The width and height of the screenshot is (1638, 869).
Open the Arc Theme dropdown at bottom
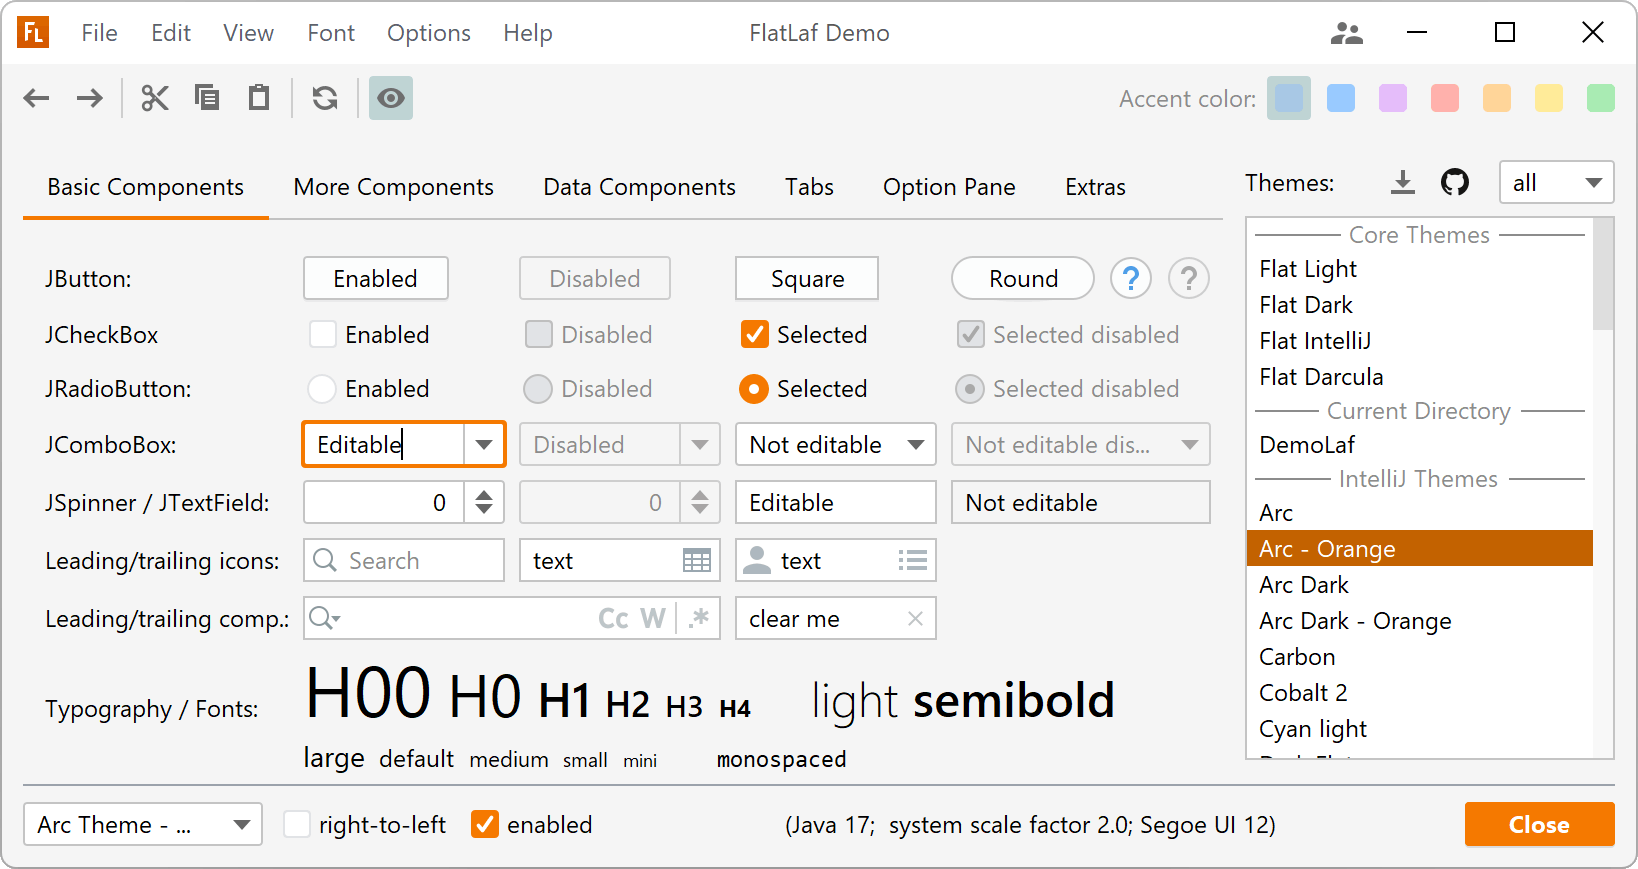click(x=143, y=824)
